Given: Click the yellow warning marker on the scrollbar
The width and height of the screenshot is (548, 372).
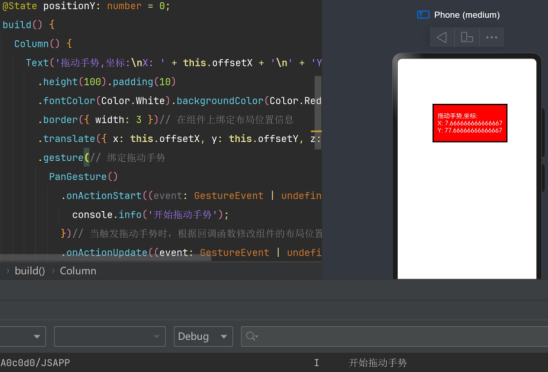Looking at the screenshot, I should coord(316,131).
